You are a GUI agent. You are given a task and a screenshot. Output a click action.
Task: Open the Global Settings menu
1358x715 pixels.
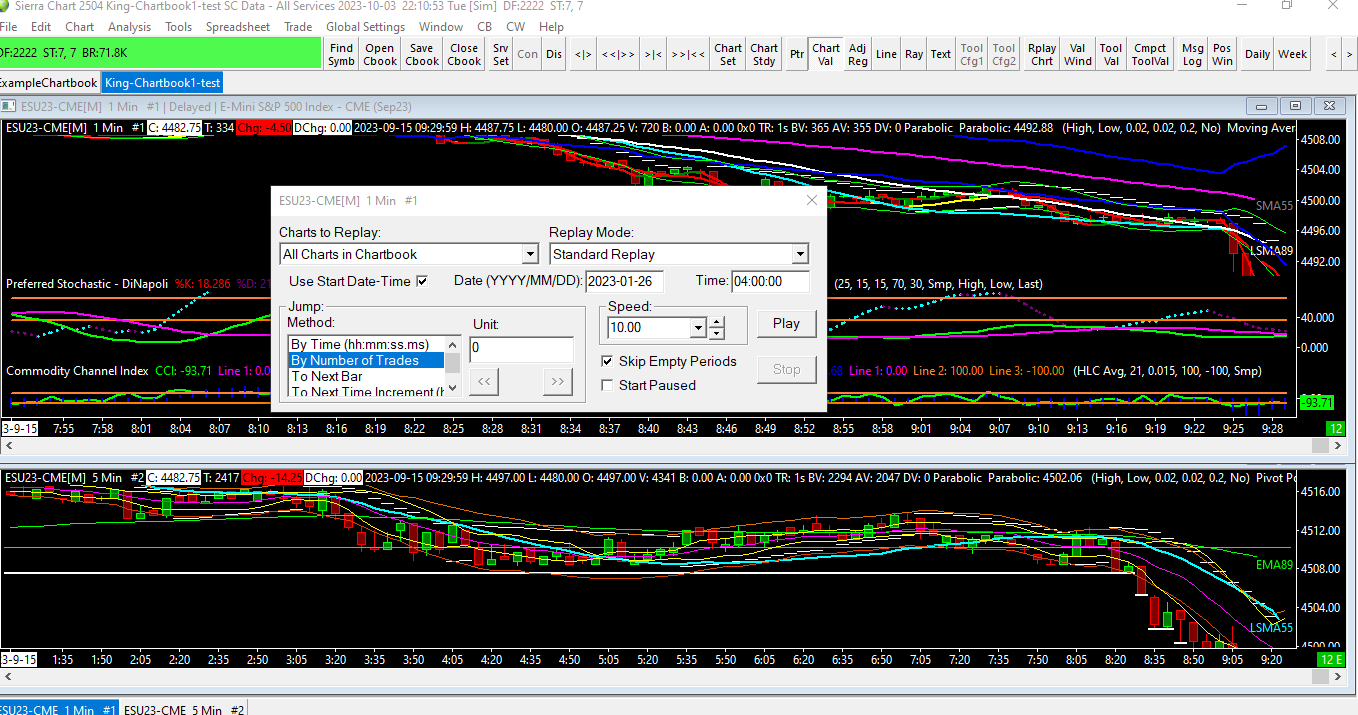point(365,27)
